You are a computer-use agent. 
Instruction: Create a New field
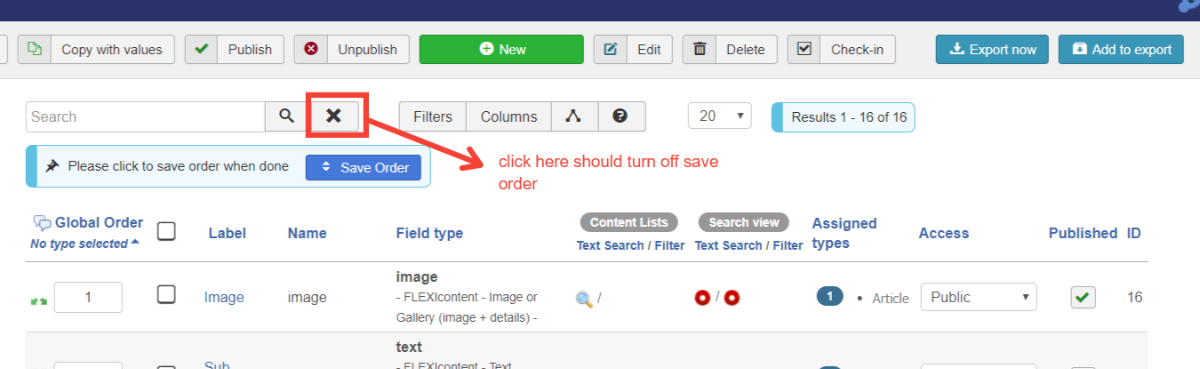501,49
